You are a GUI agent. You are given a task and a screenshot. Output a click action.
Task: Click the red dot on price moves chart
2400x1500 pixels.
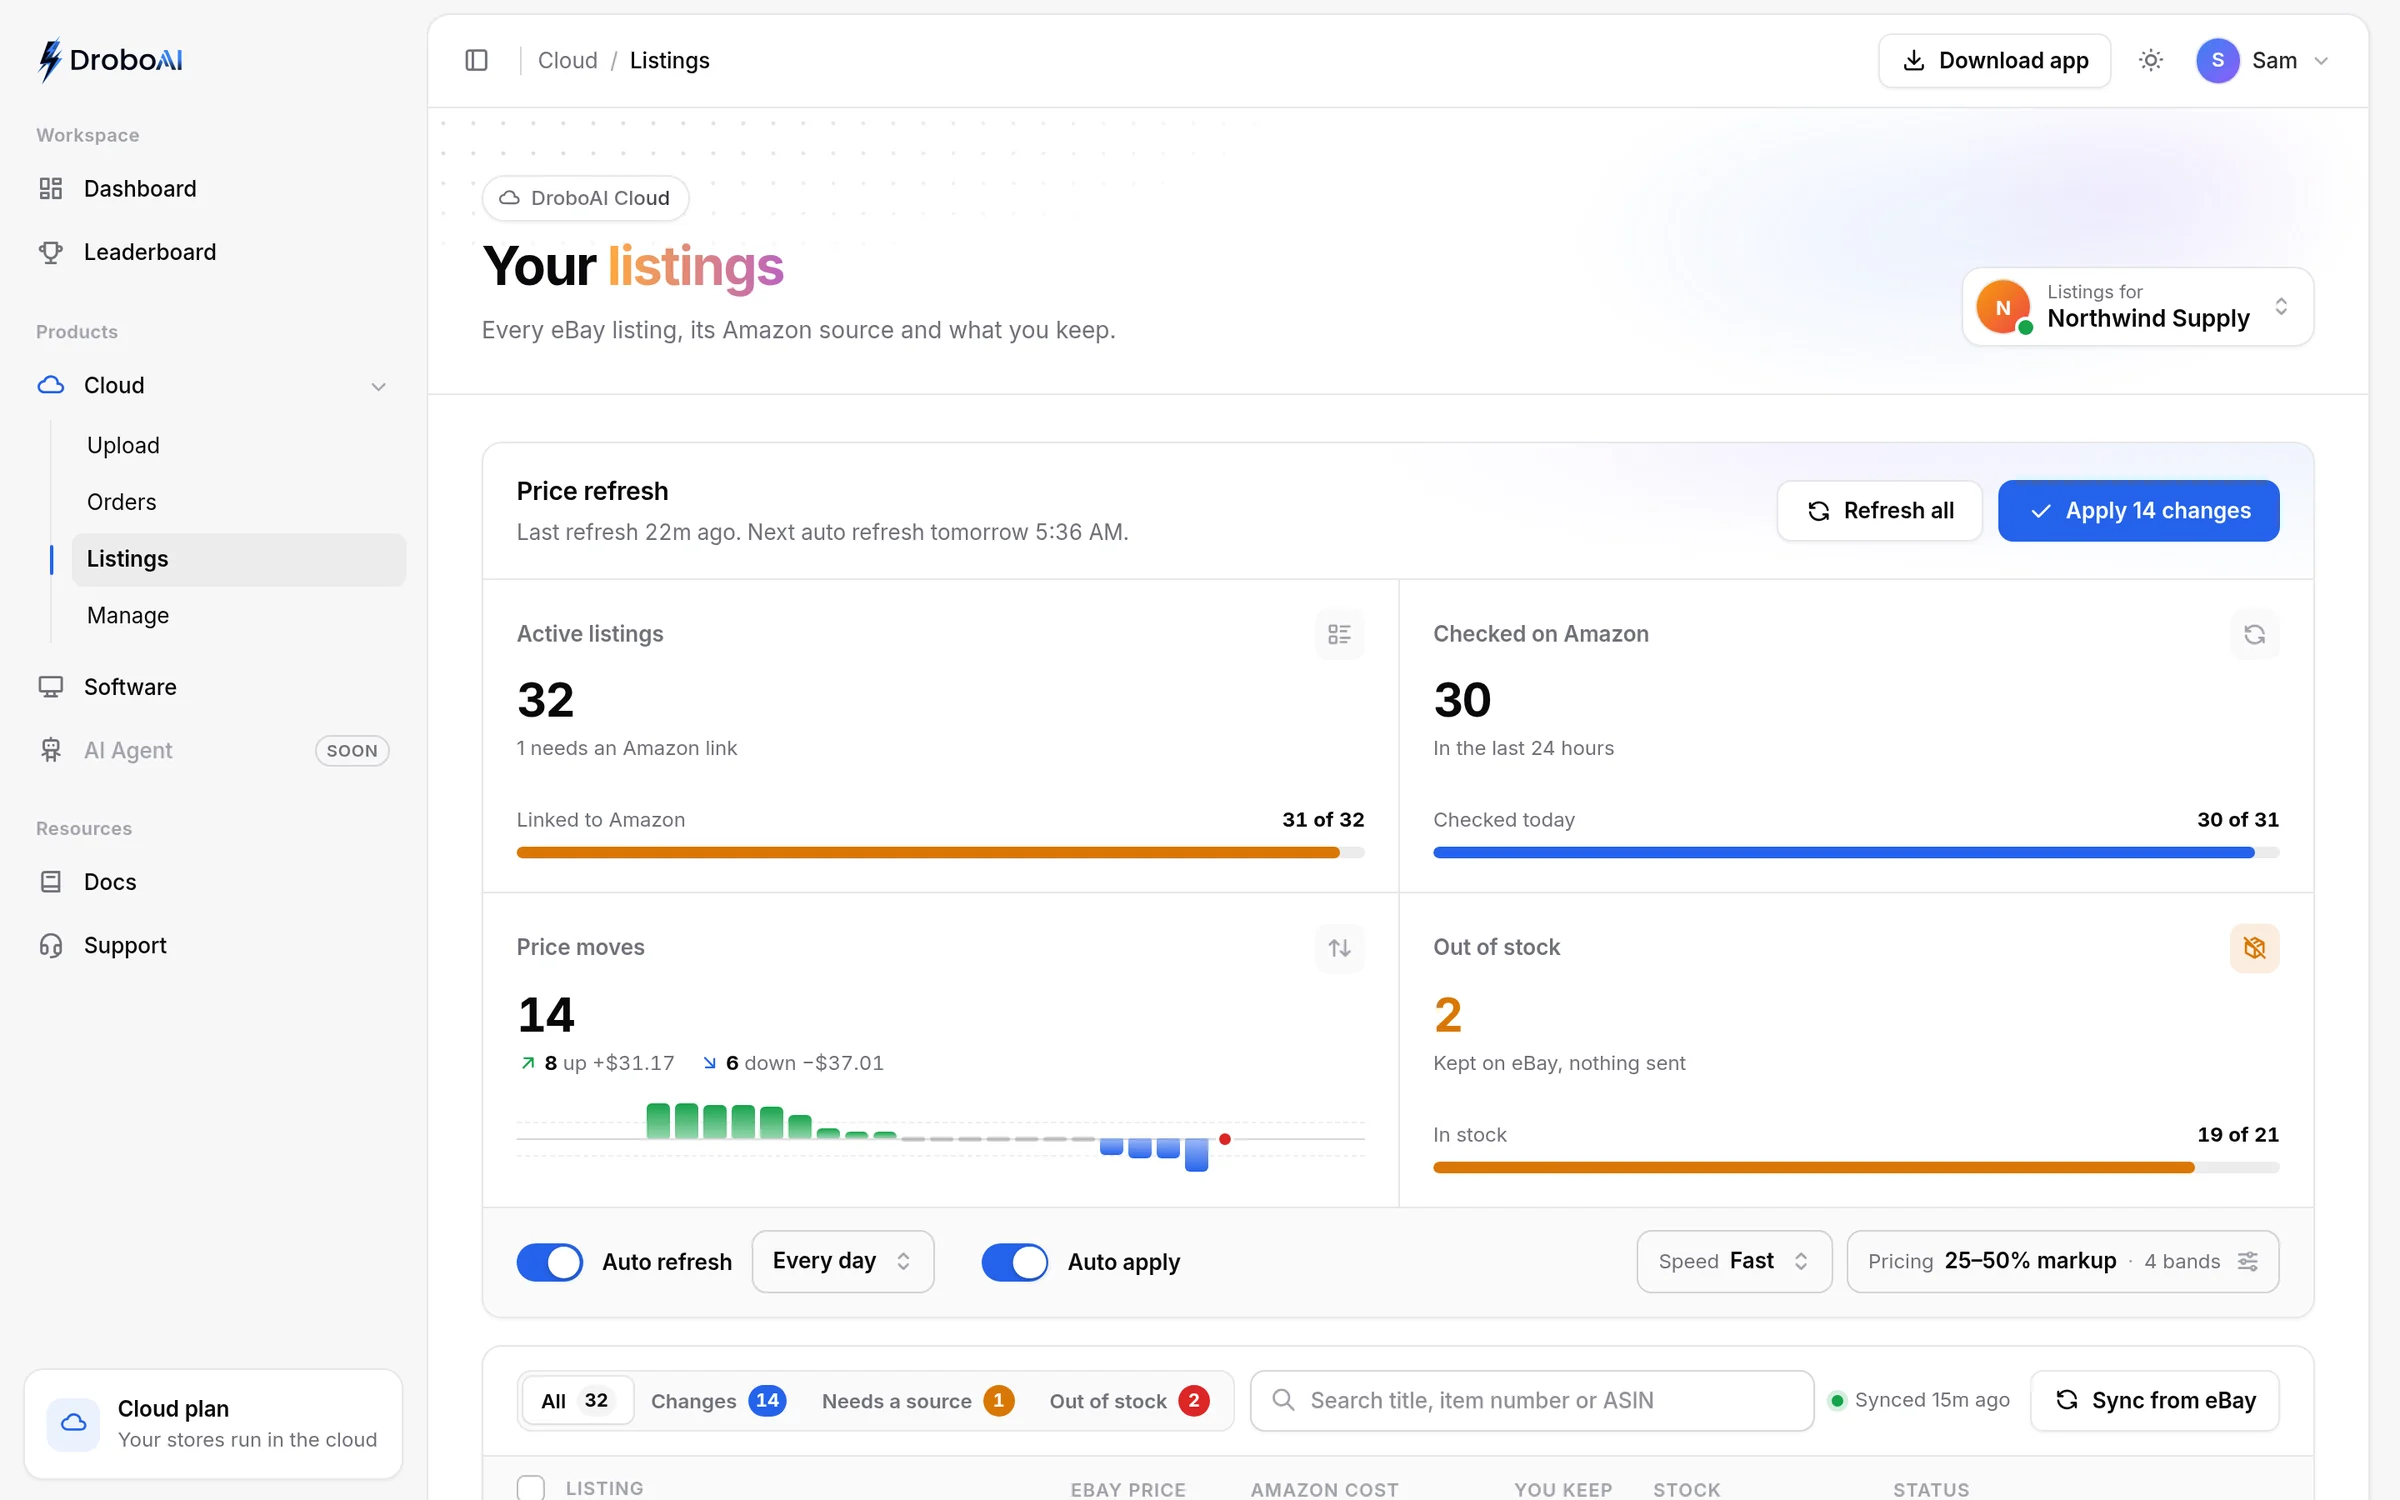pos(1225,1139)
